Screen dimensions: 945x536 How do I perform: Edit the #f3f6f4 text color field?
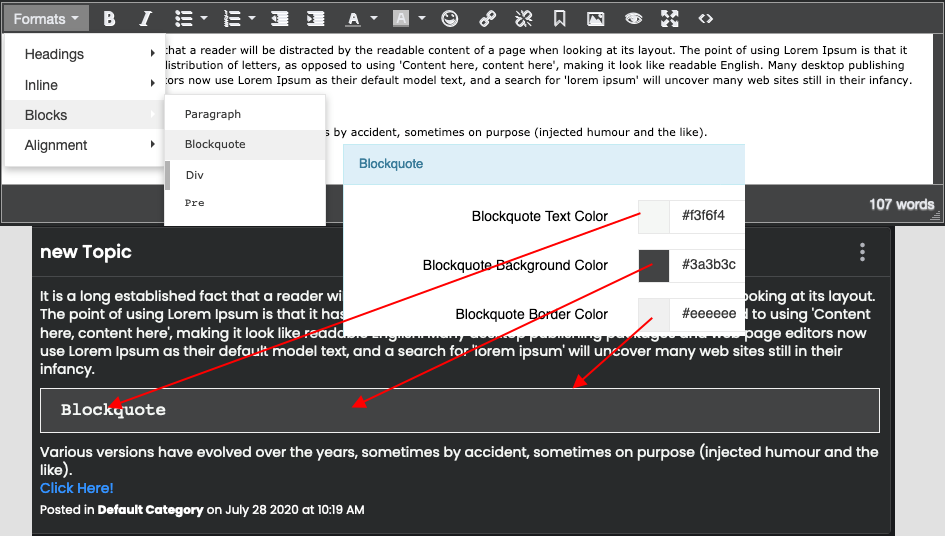tap(707, 216)
